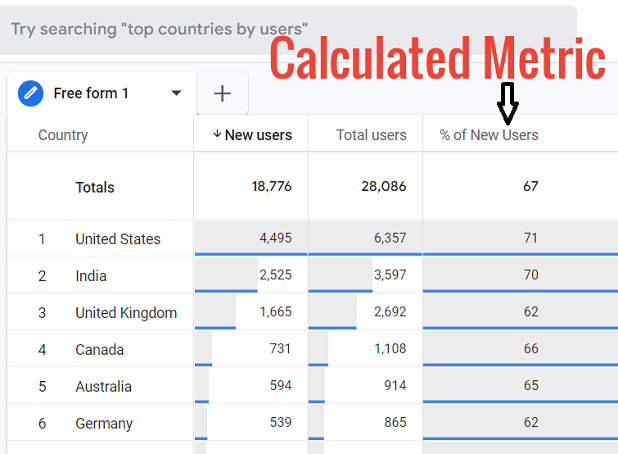Click the sort arrow beside New users
The height and width of the screenshot is (454, 618).
(217, 135)
